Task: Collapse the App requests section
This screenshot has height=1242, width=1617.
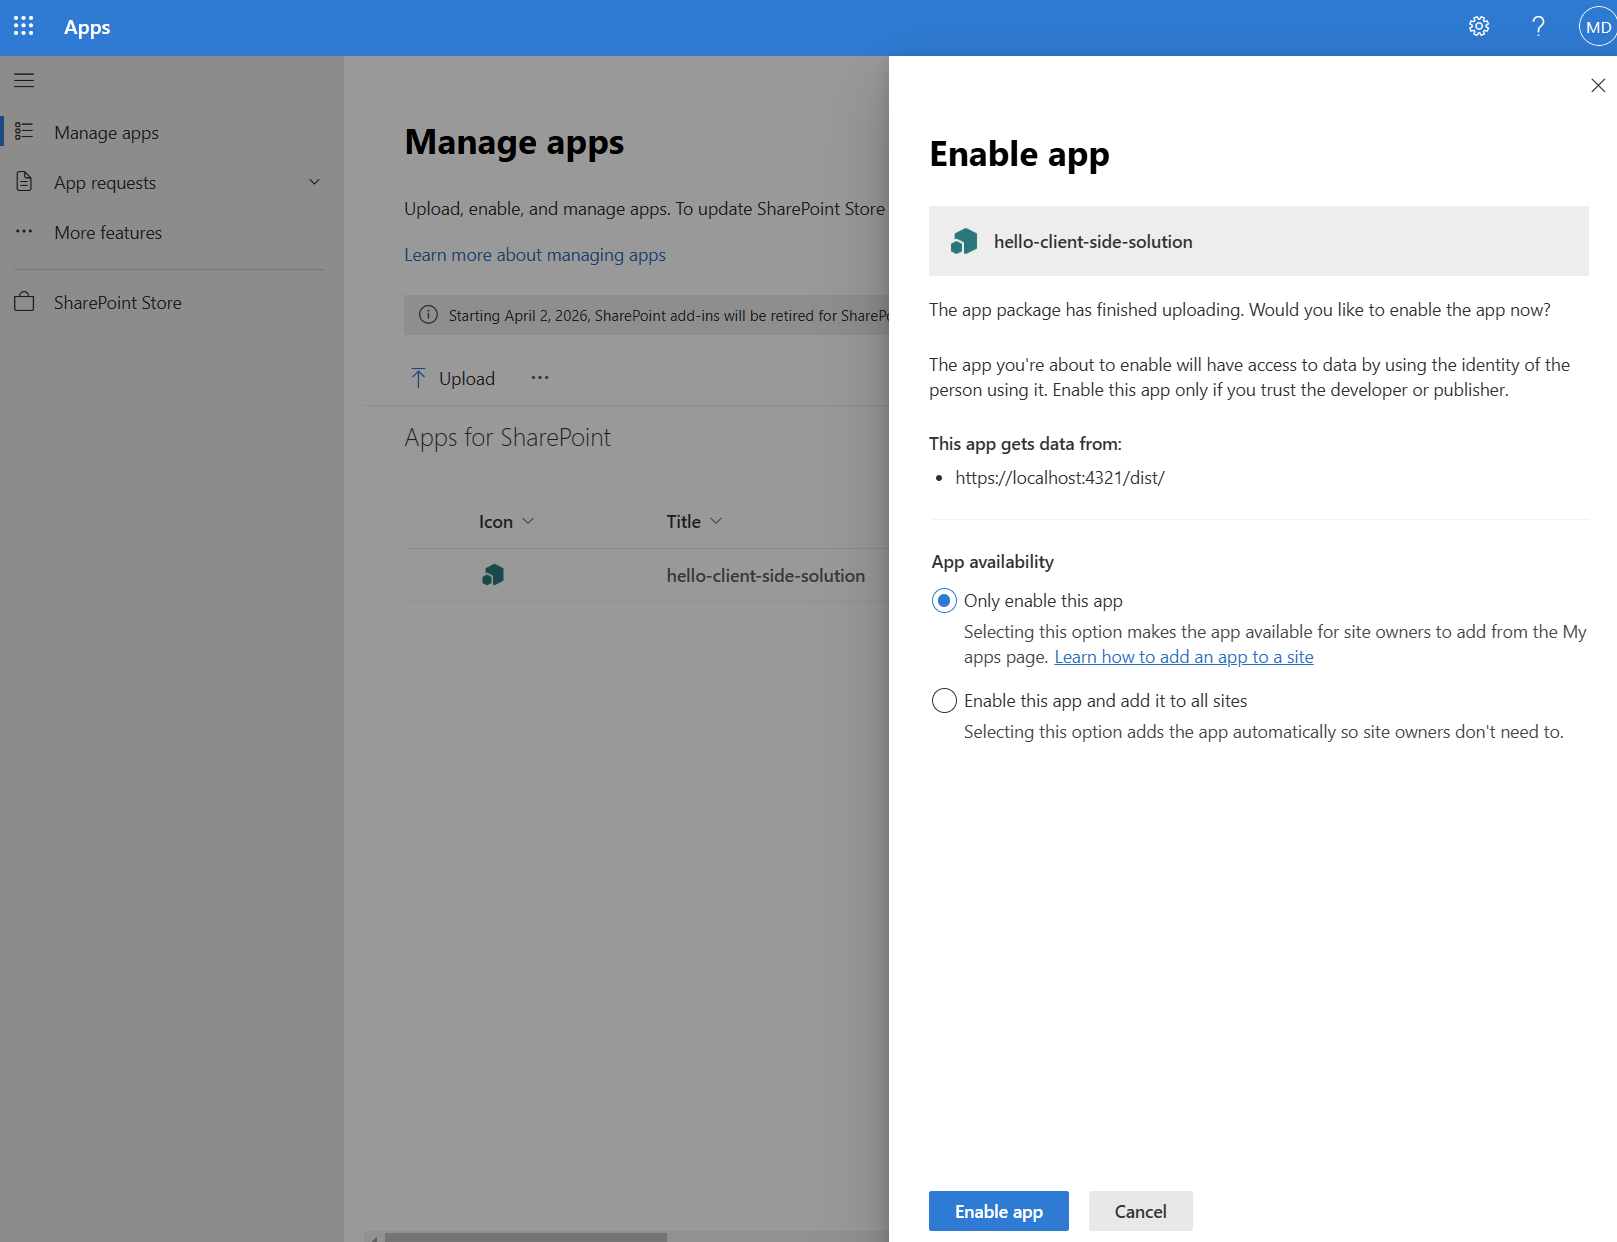Action: point(314,182)
